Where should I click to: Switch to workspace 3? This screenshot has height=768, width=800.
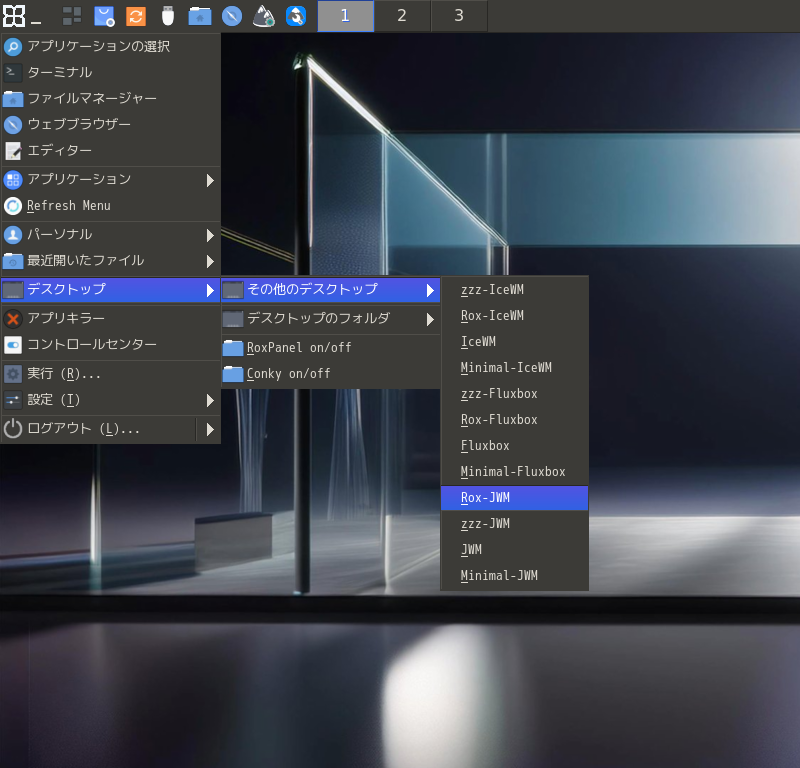[x=459, y=16]
